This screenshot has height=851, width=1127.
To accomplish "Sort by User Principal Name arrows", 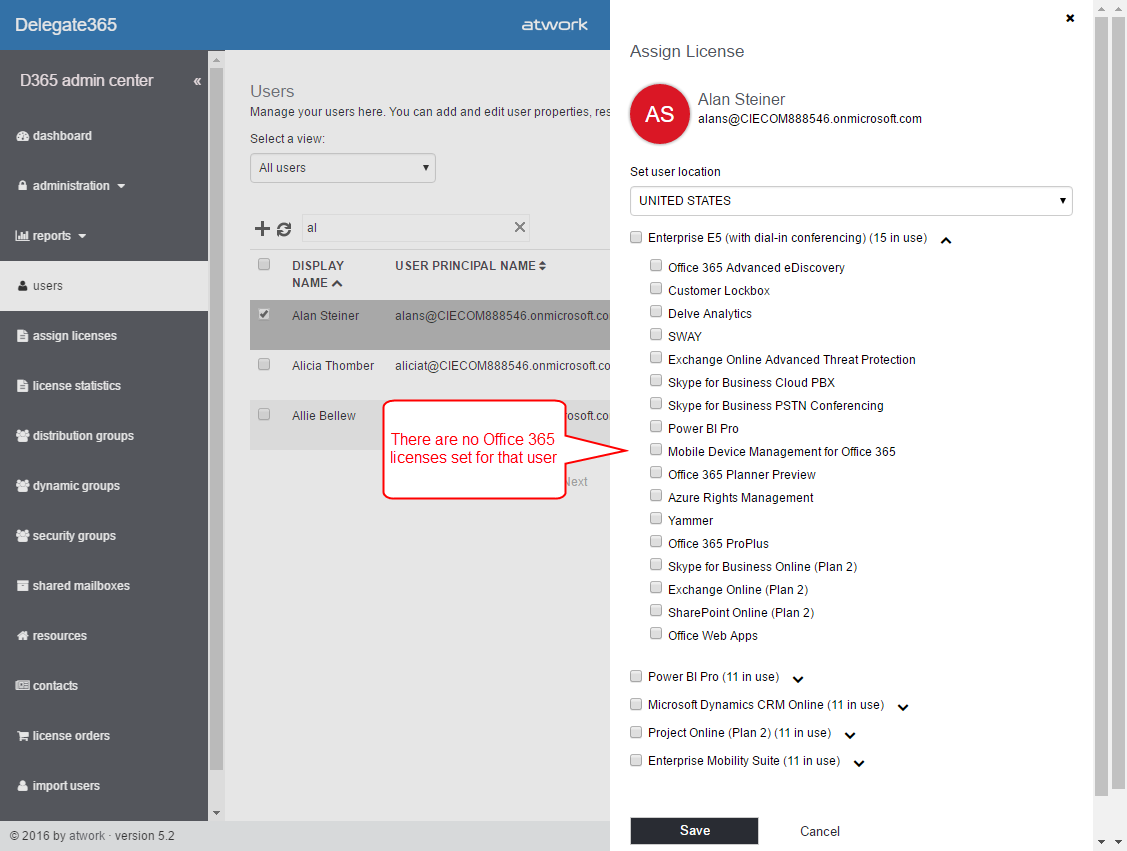I will click(x=543, y=265).
